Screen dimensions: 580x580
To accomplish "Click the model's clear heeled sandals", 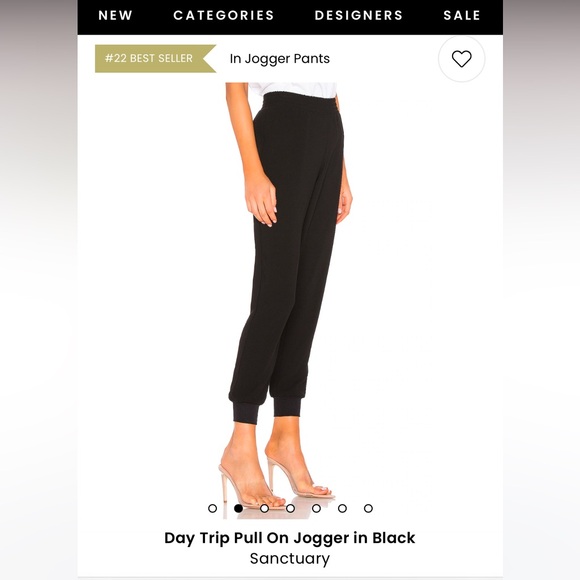I will click(x=276, y=483).
